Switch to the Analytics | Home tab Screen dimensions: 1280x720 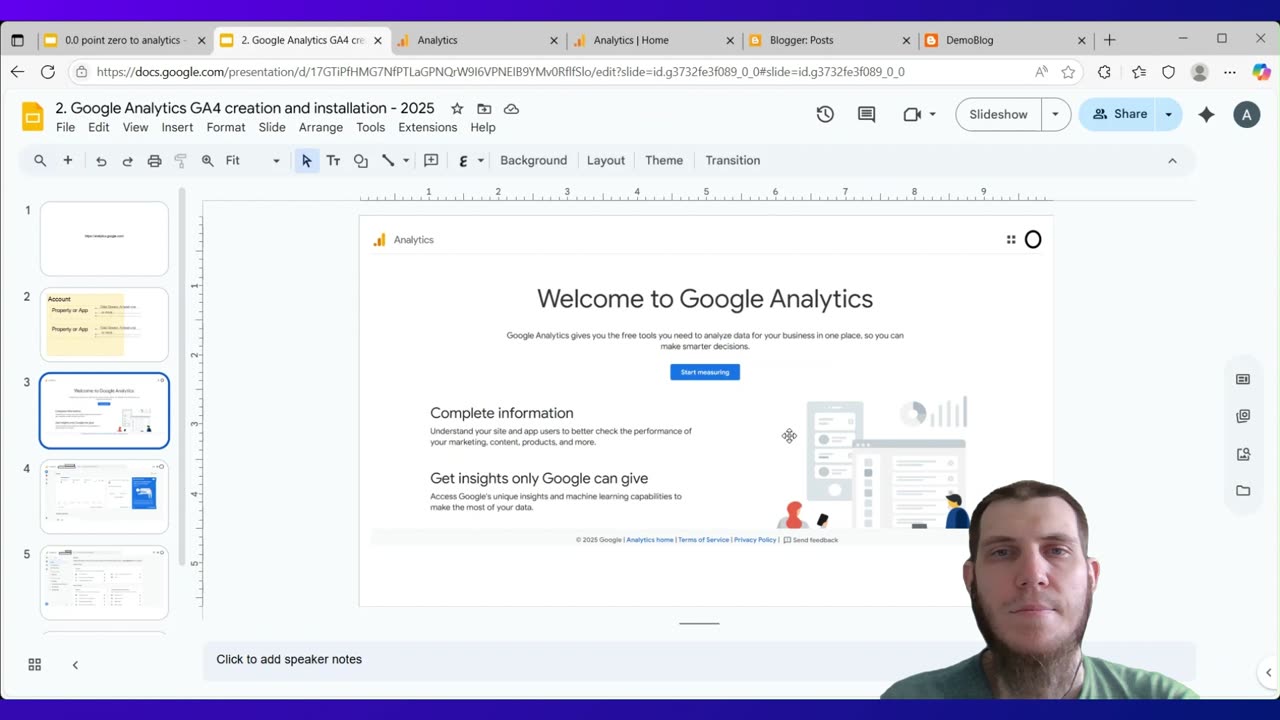pyautogui.click(x=652, y=40)
